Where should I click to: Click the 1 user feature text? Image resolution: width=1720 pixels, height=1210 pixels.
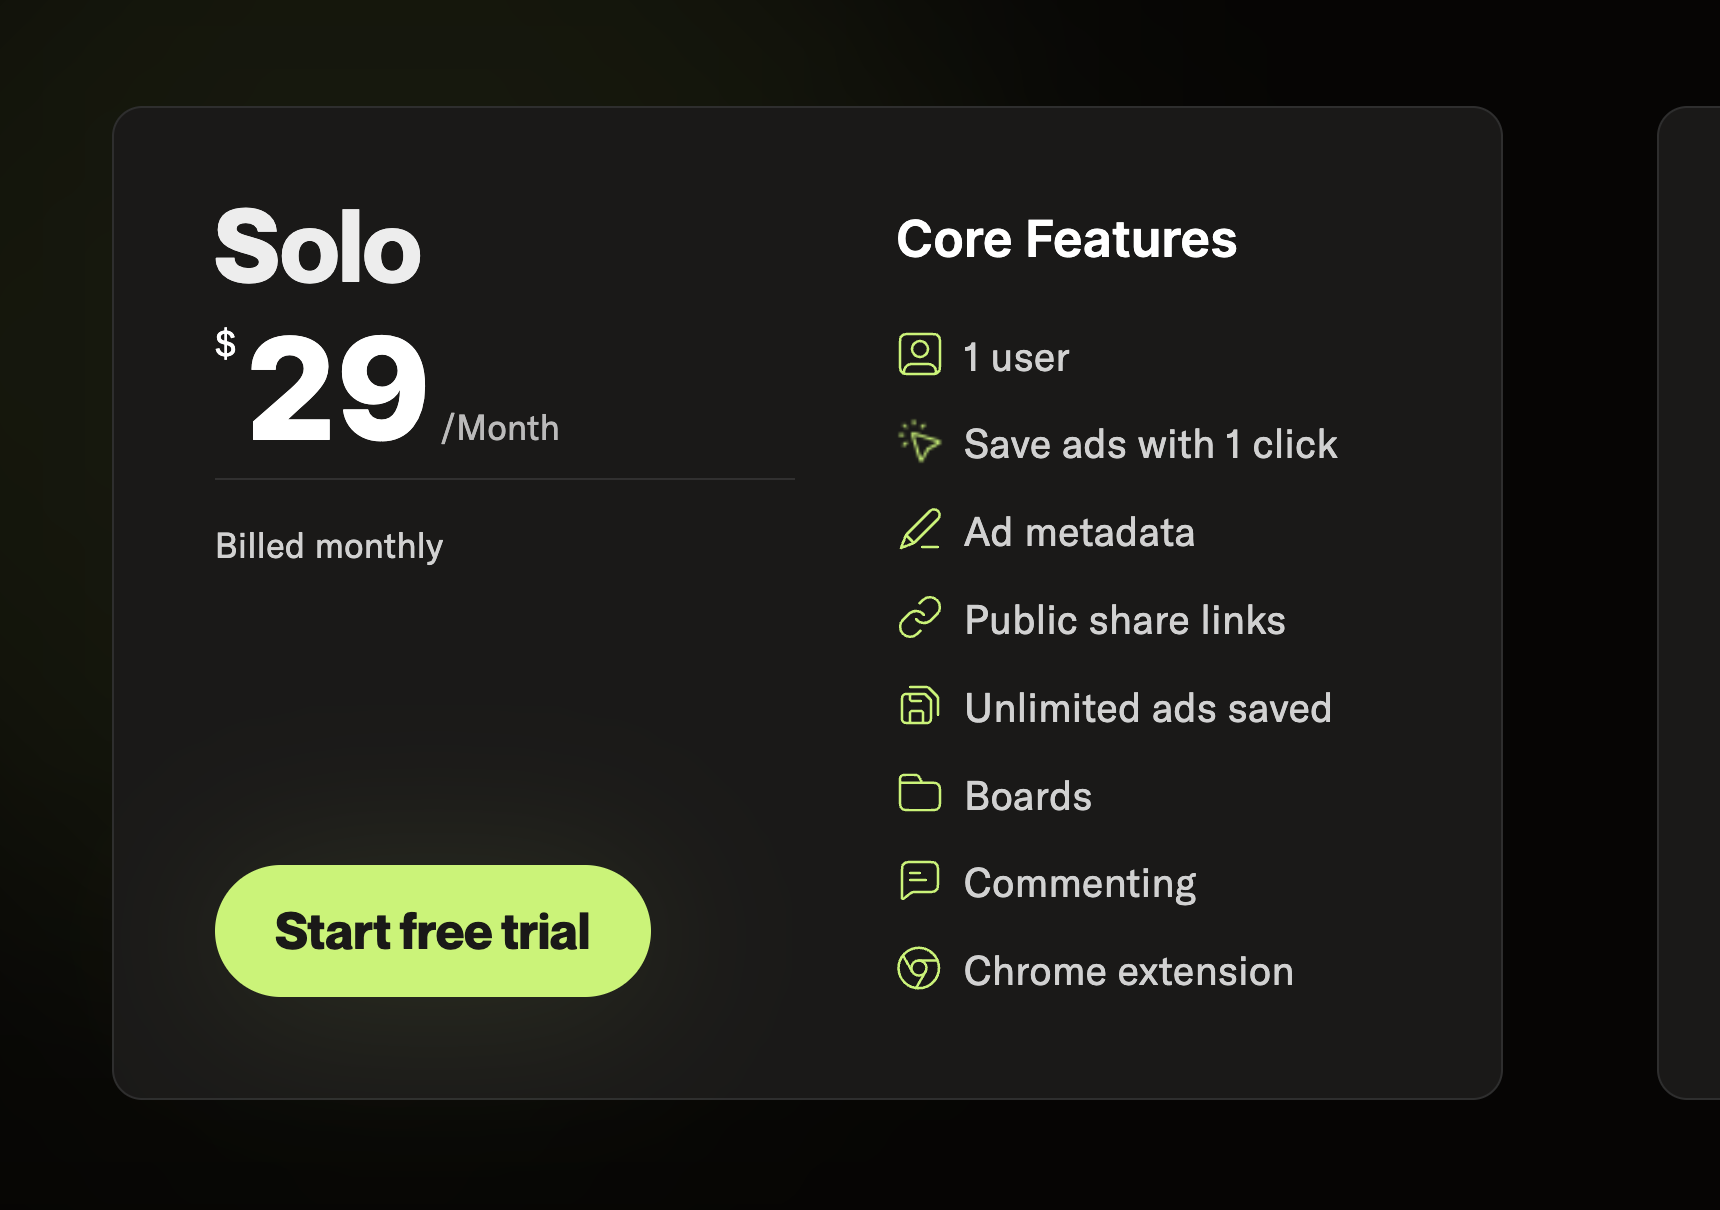tap(1016, 357)
